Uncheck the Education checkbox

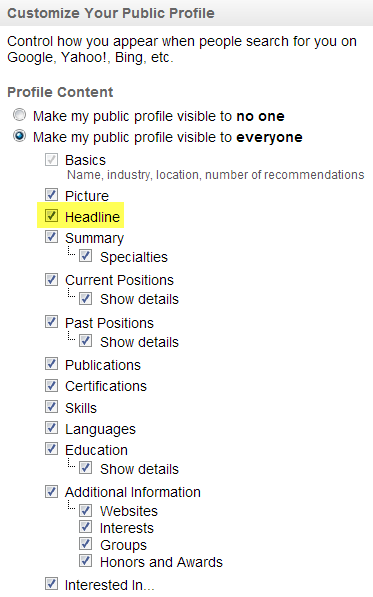(51, 449)
